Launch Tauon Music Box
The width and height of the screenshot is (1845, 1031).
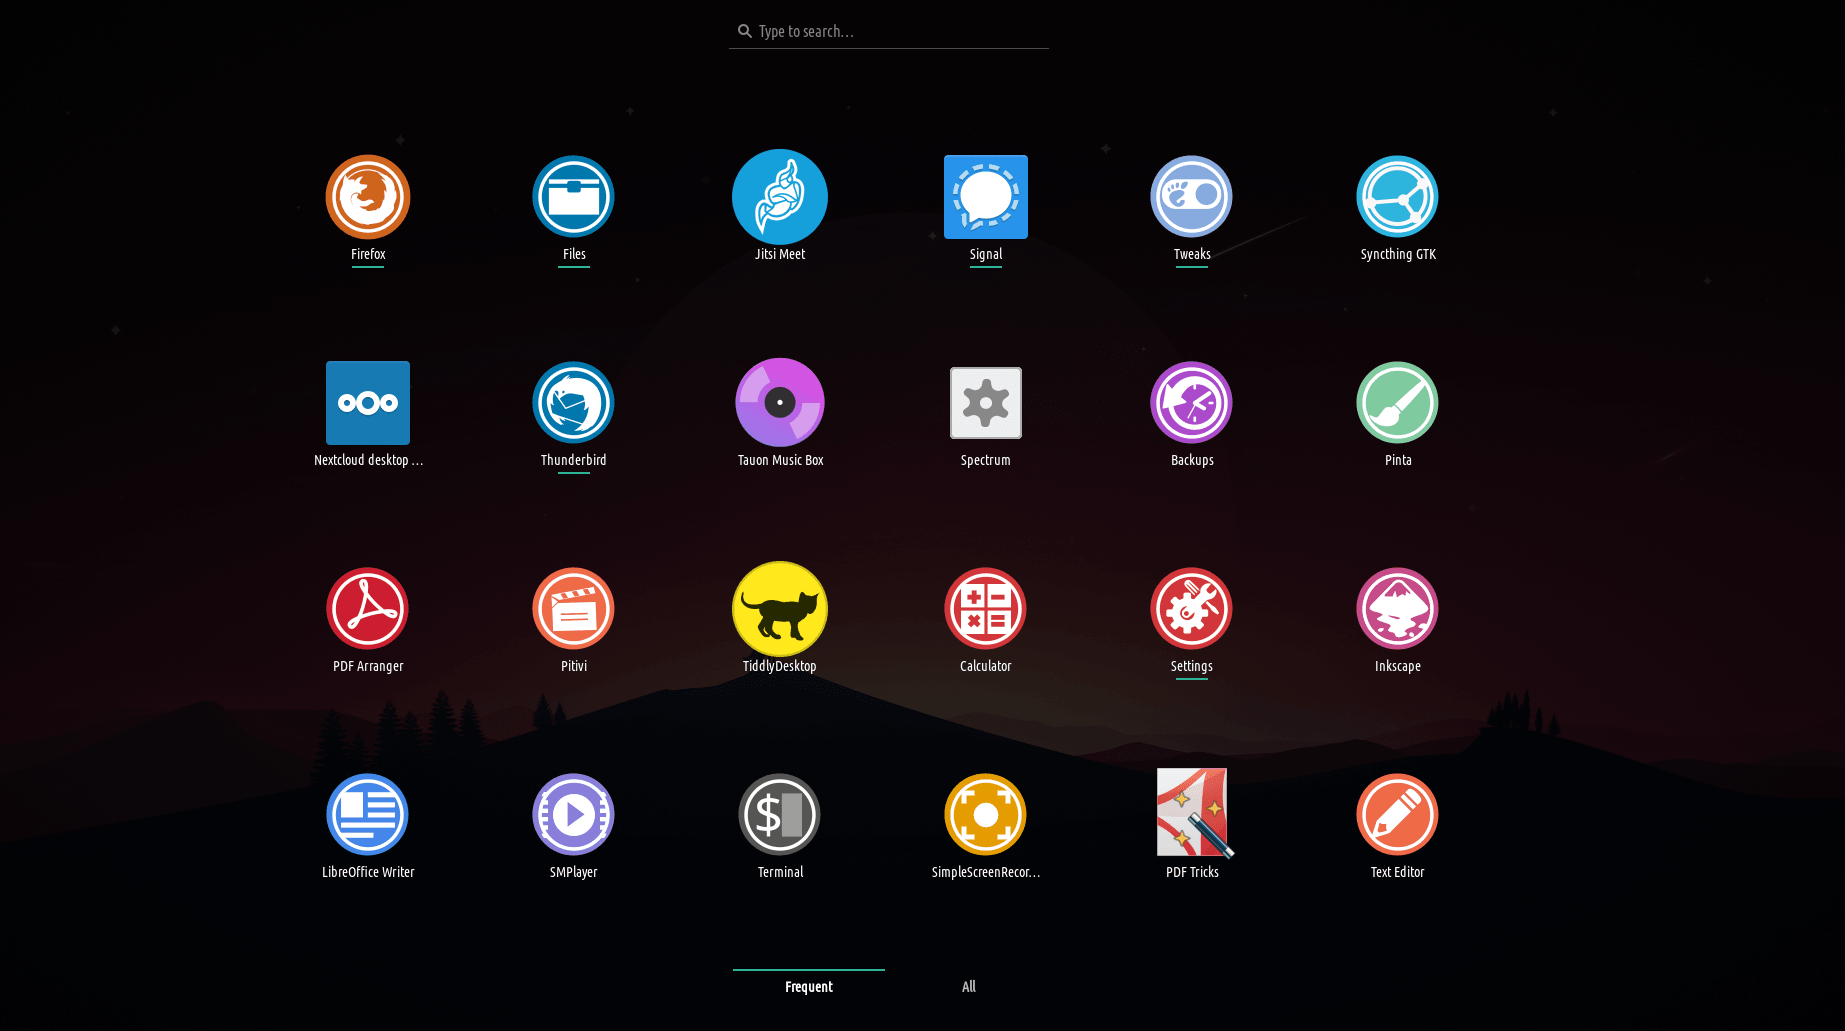click(x=779, y=403)
